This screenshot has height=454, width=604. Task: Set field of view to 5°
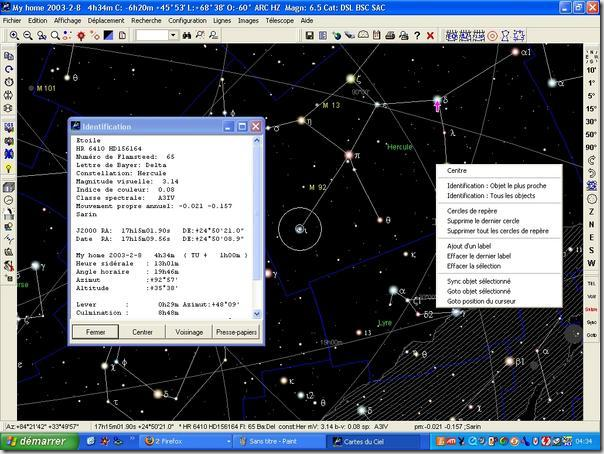pyautogui.click(x=591, y=96)
